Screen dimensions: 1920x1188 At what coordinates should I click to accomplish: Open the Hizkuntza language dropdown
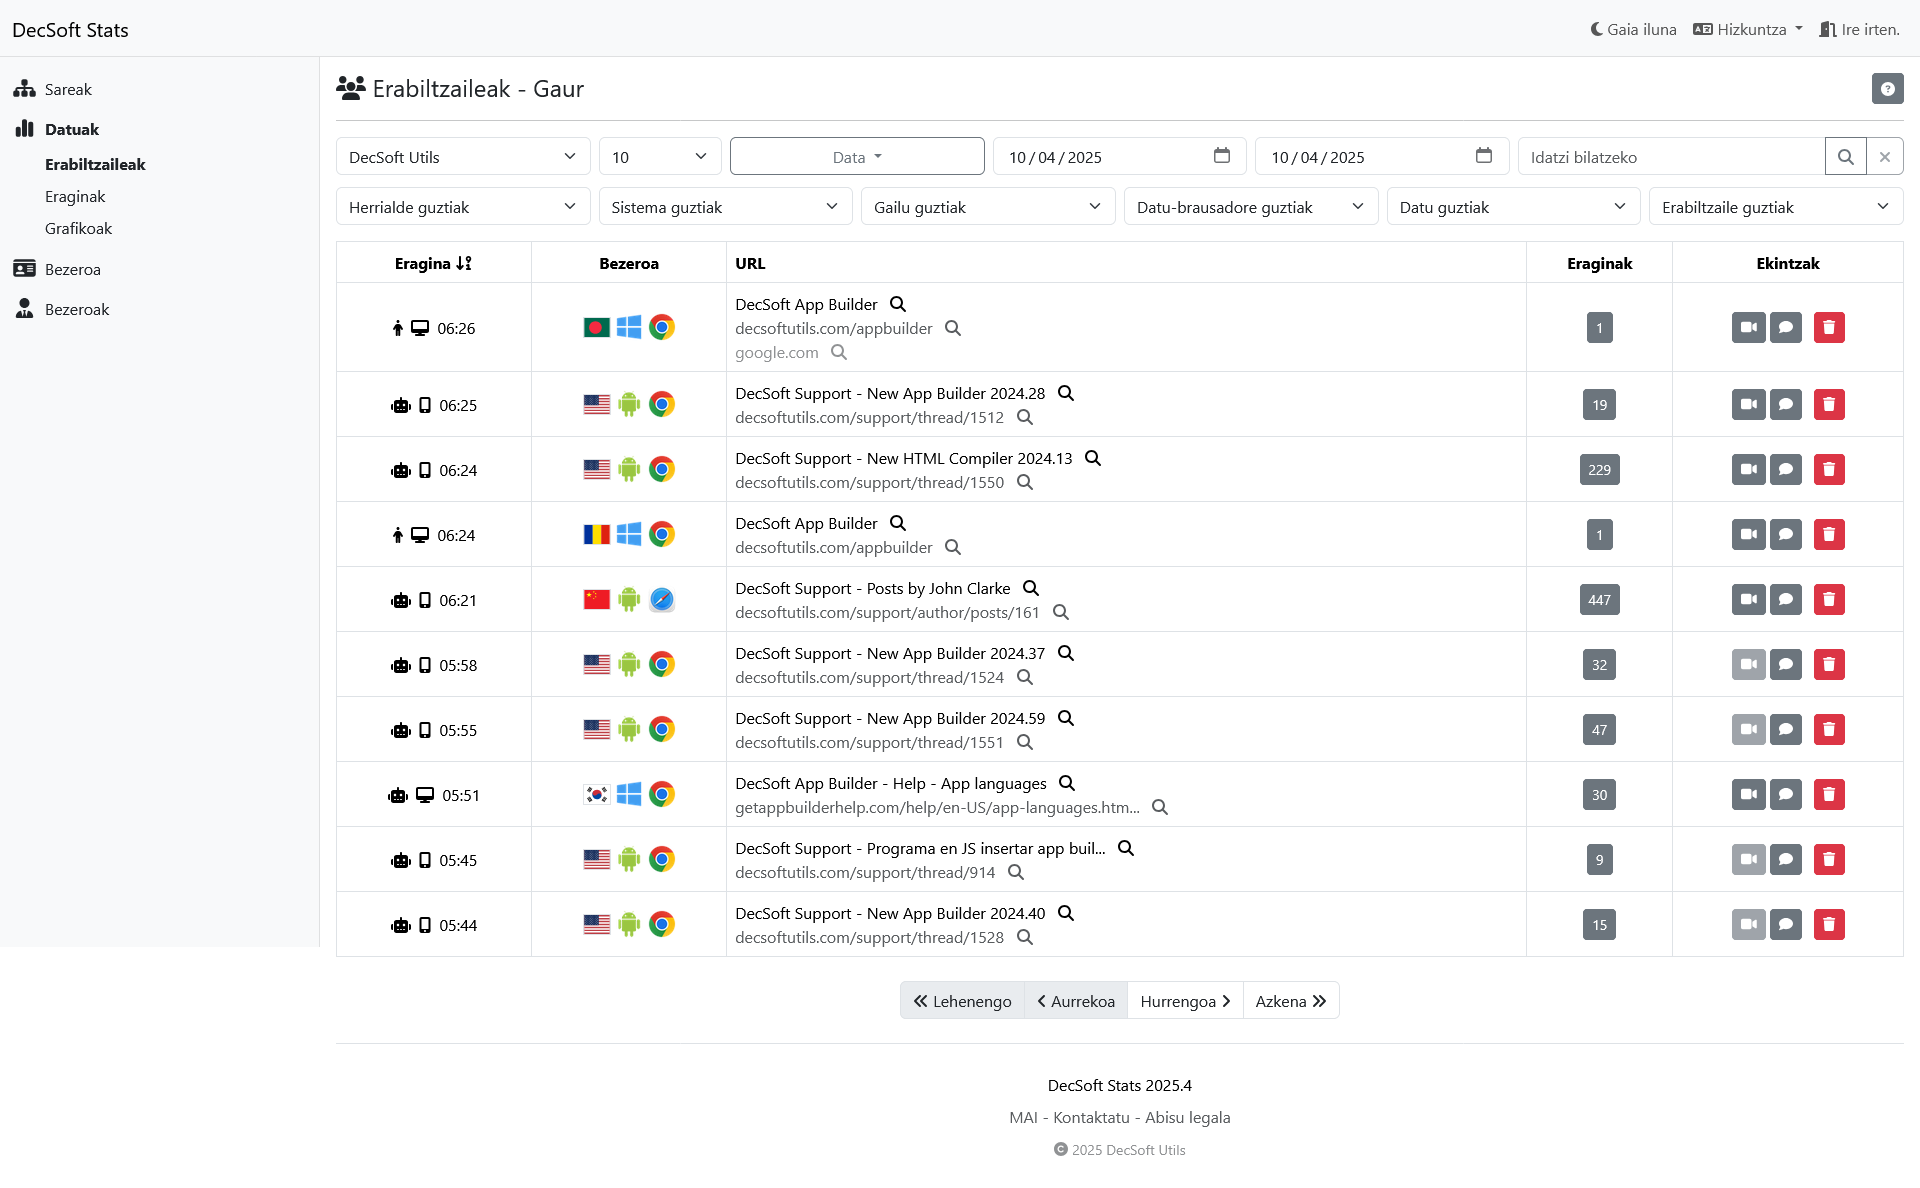(x=1748, y=29)
